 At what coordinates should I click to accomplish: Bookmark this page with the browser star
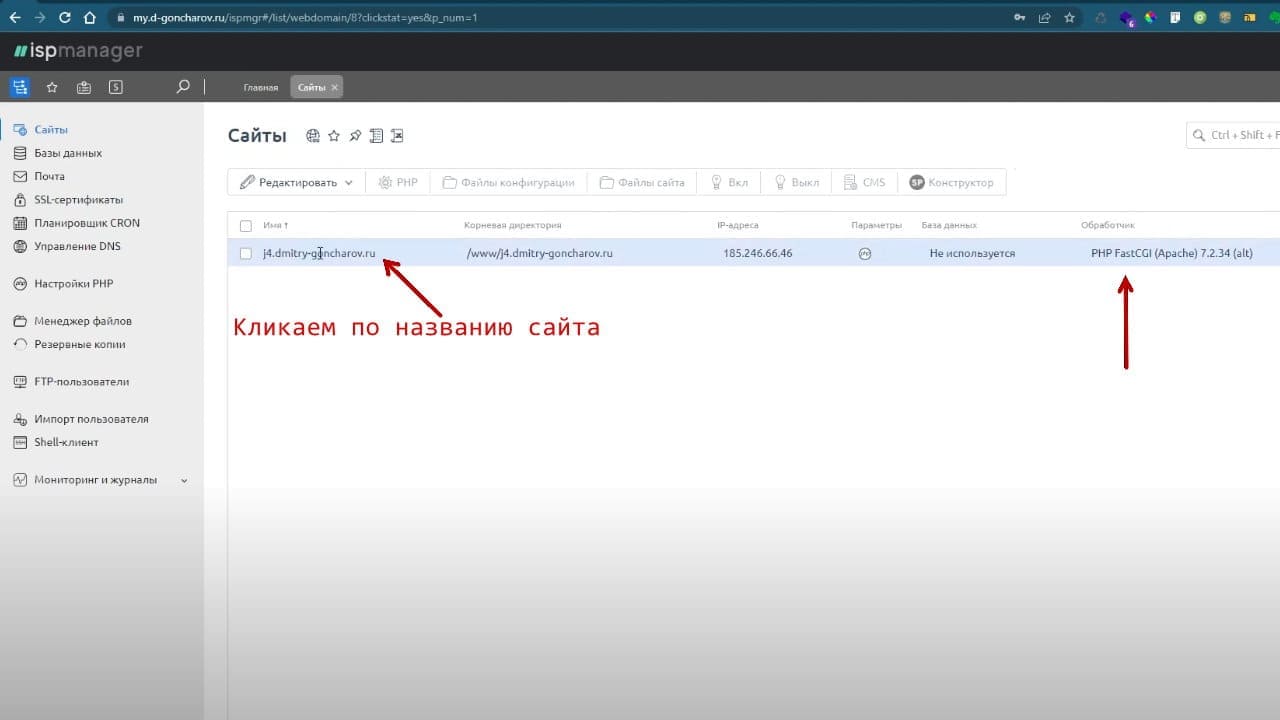[x=1069, y=18]
